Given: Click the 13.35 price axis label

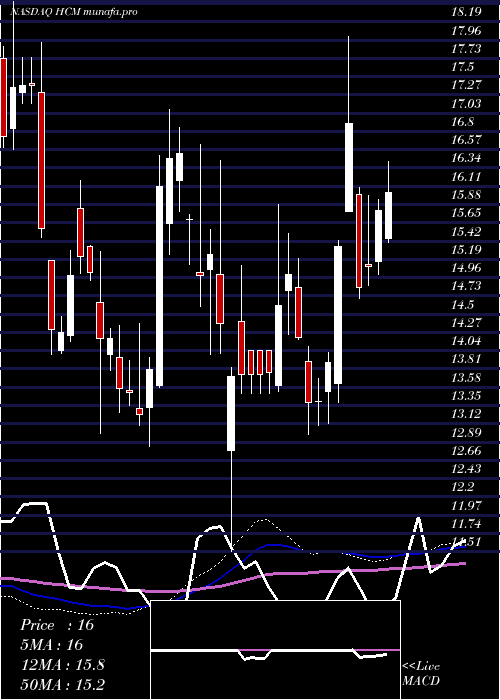Looking at the screenshot, I should pos(467,396).
